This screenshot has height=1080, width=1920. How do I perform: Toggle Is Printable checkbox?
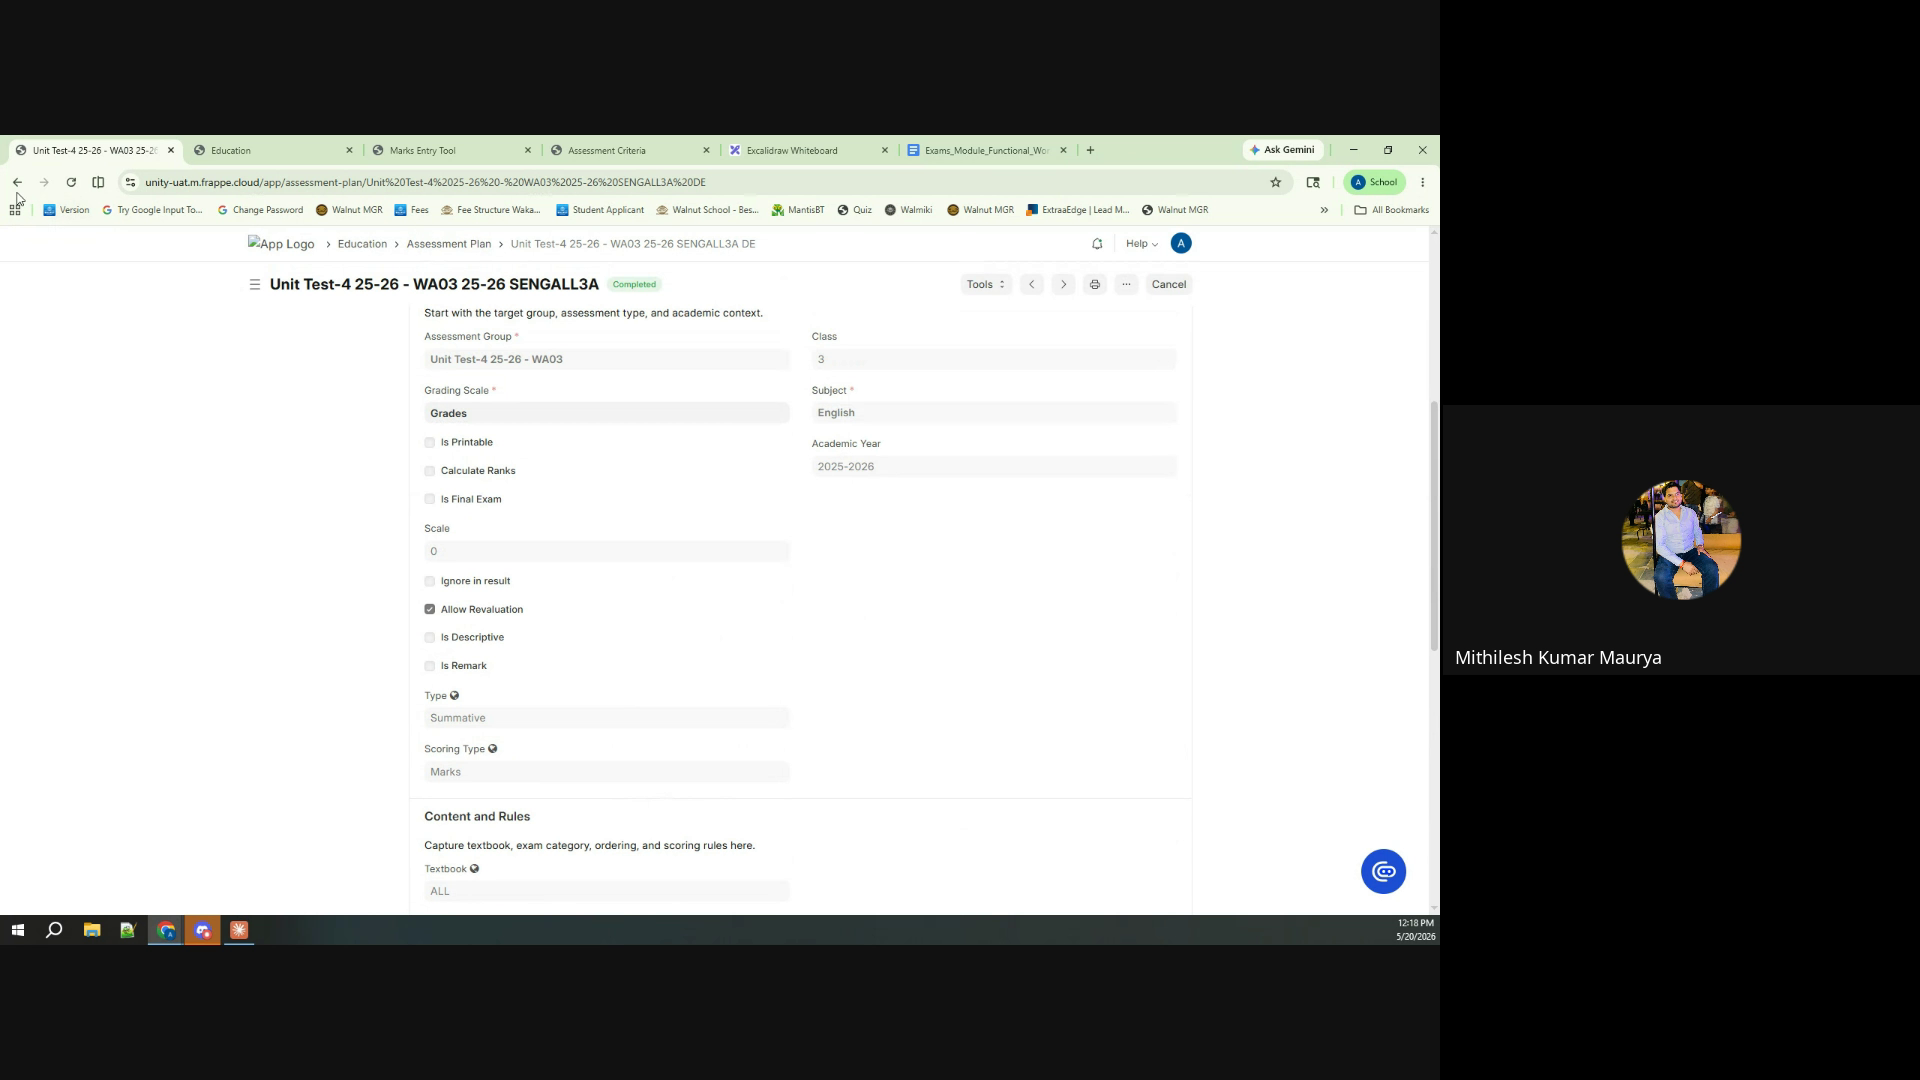(x=430, y=442)
